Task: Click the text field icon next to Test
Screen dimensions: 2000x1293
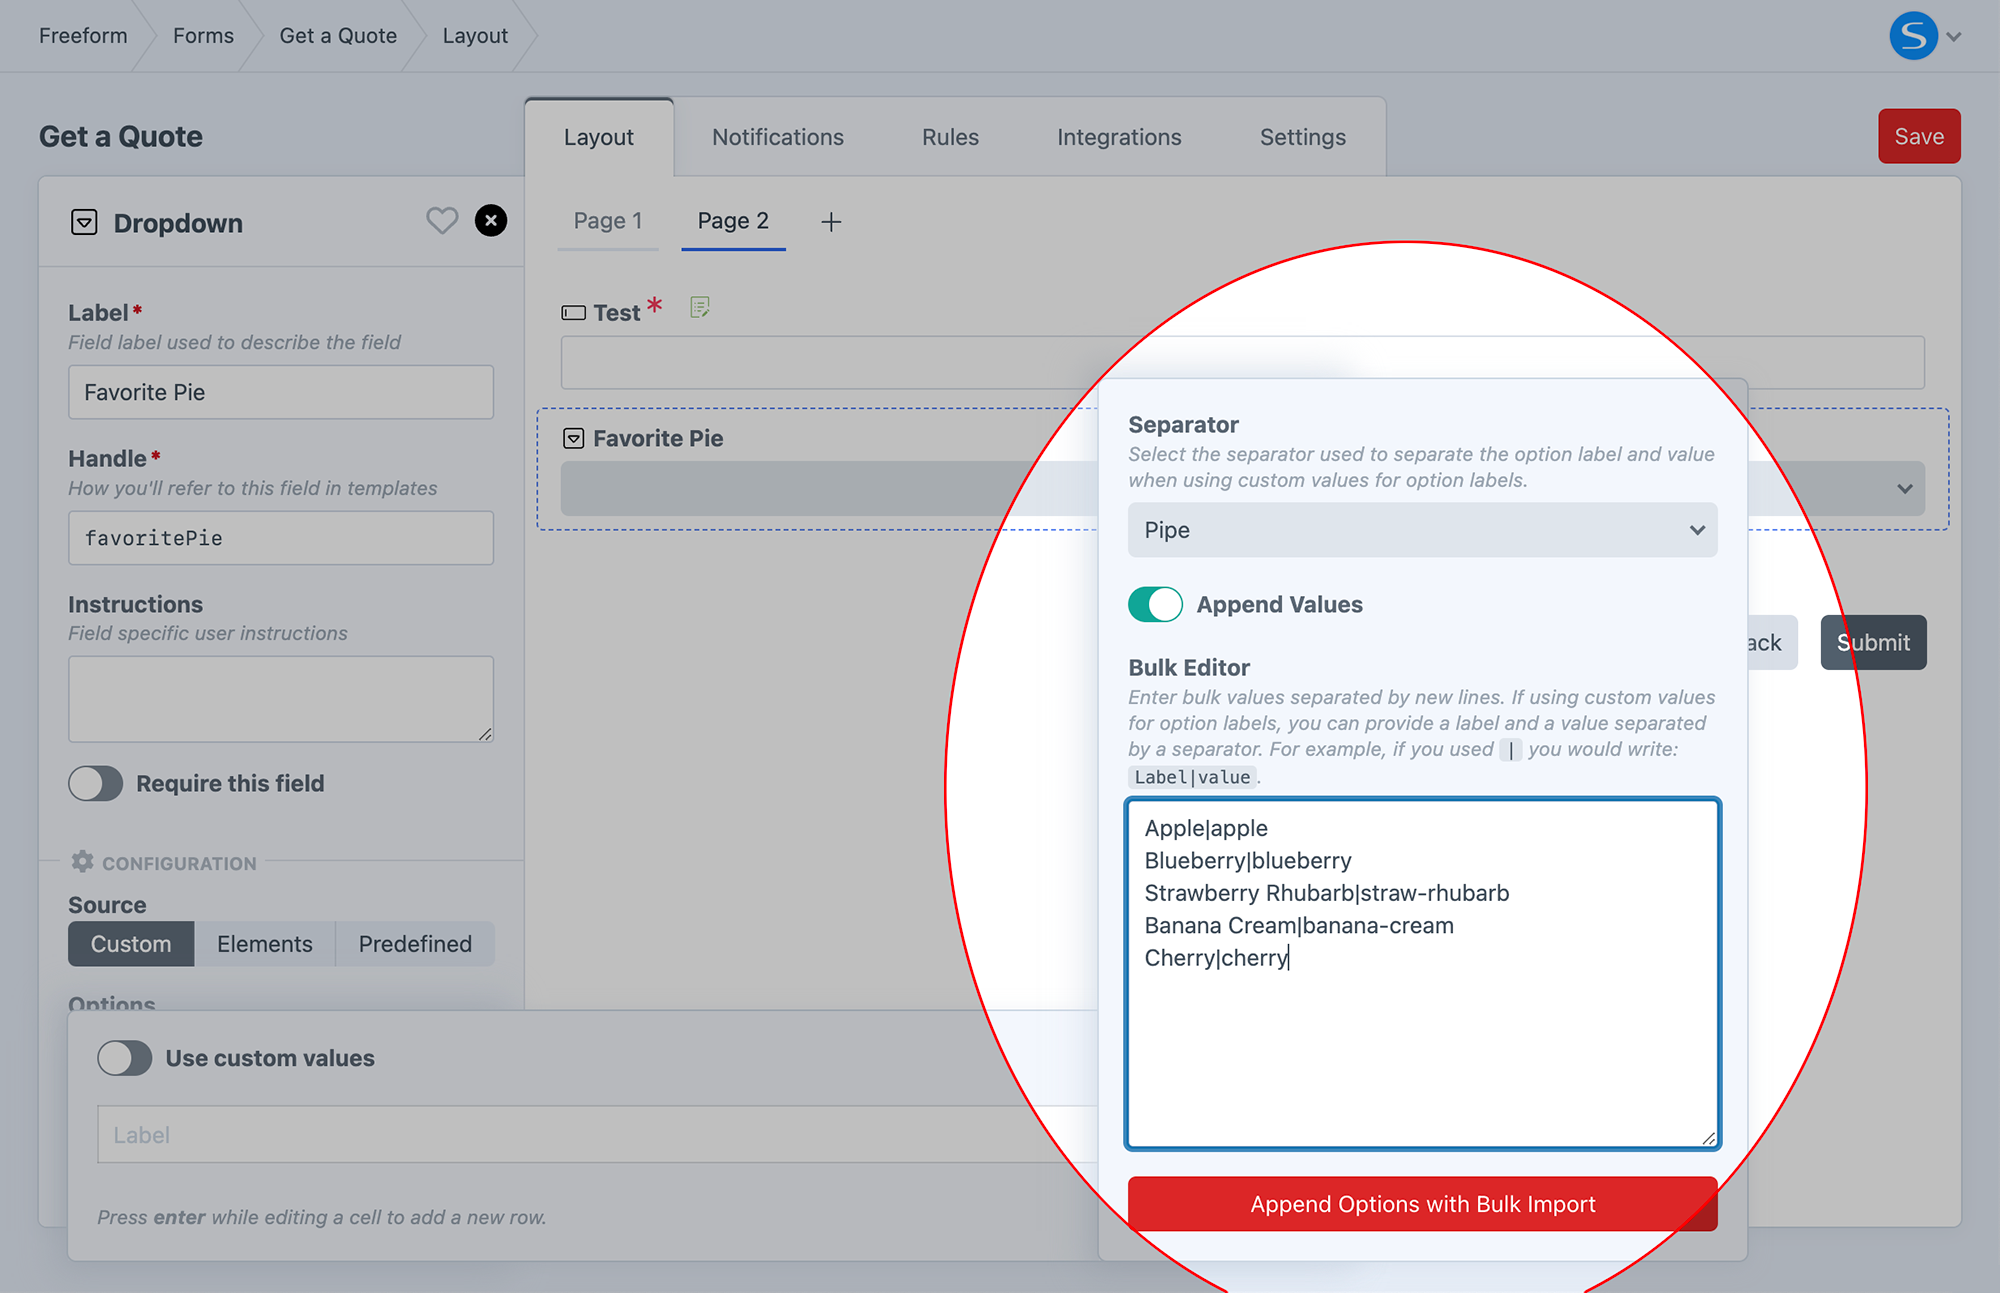Action: click(572, 312)
